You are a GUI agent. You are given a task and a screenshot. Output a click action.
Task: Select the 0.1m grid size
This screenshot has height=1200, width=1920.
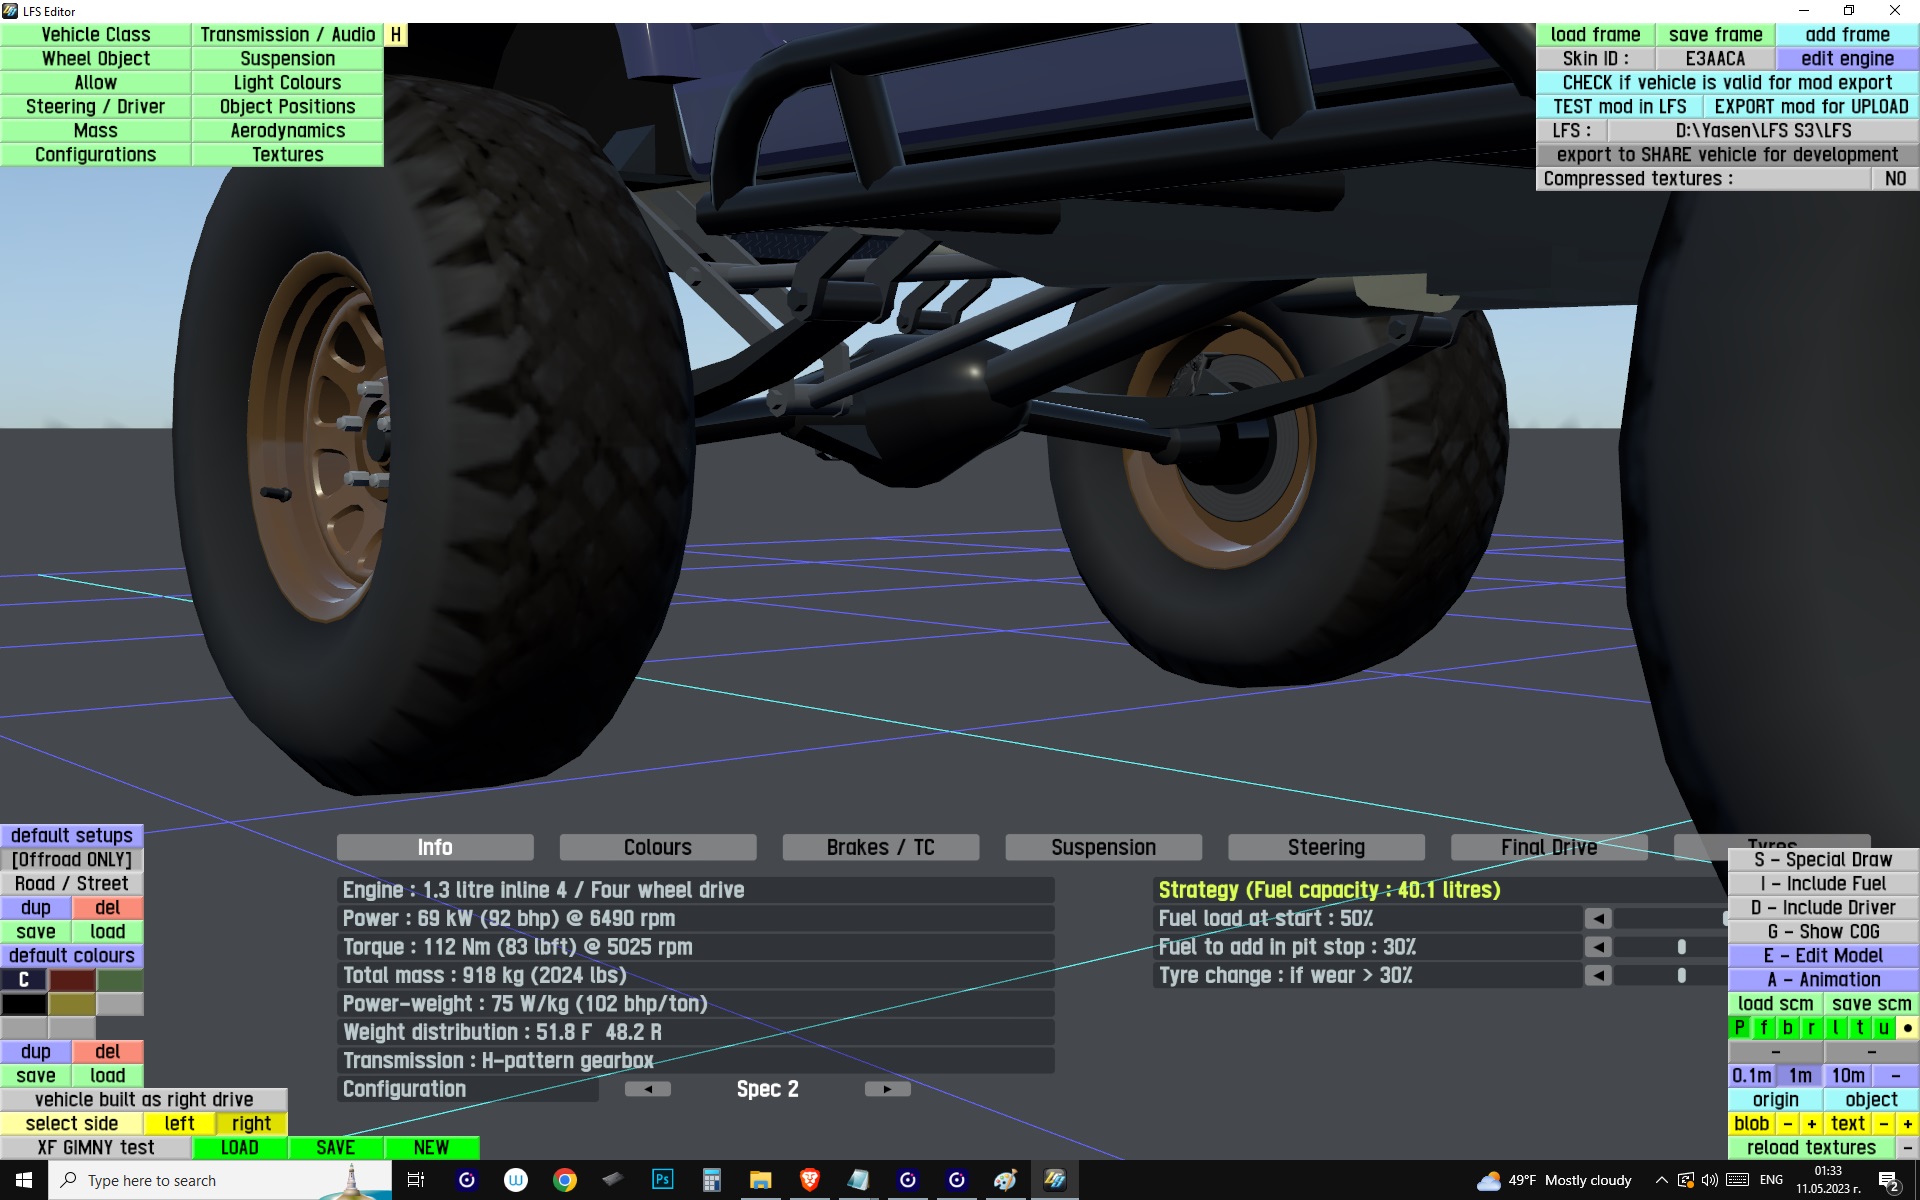tap(1751, 1076)
